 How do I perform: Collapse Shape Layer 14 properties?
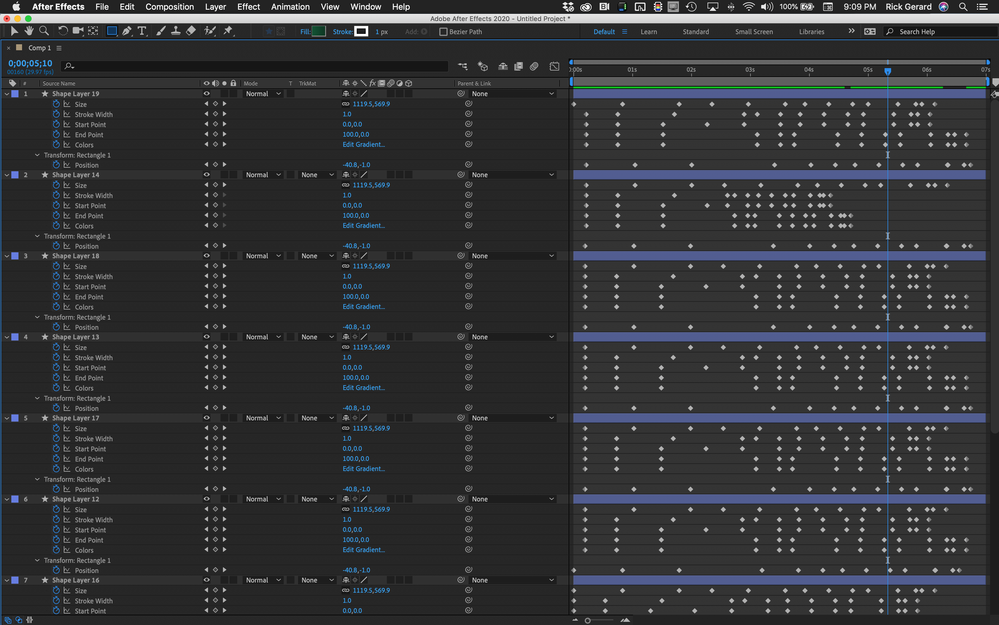click(x=7, y=175)
